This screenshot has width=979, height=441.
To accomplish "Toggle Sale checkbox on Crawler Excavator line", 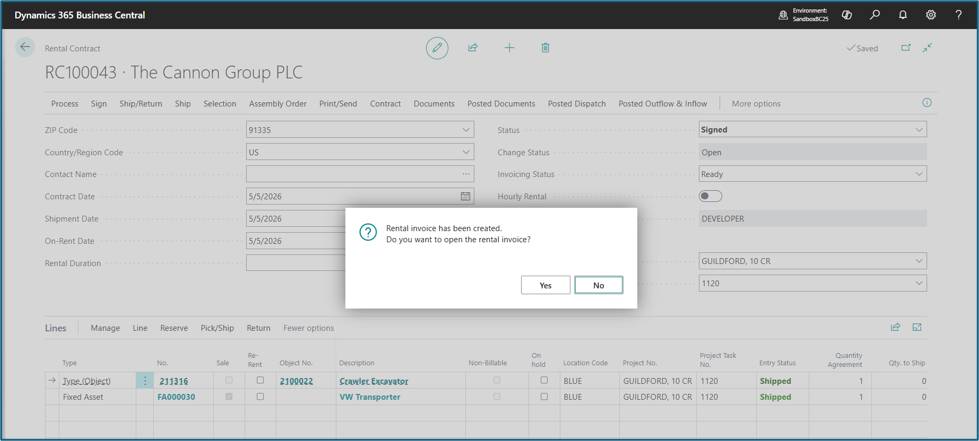I will click(229, 380).
